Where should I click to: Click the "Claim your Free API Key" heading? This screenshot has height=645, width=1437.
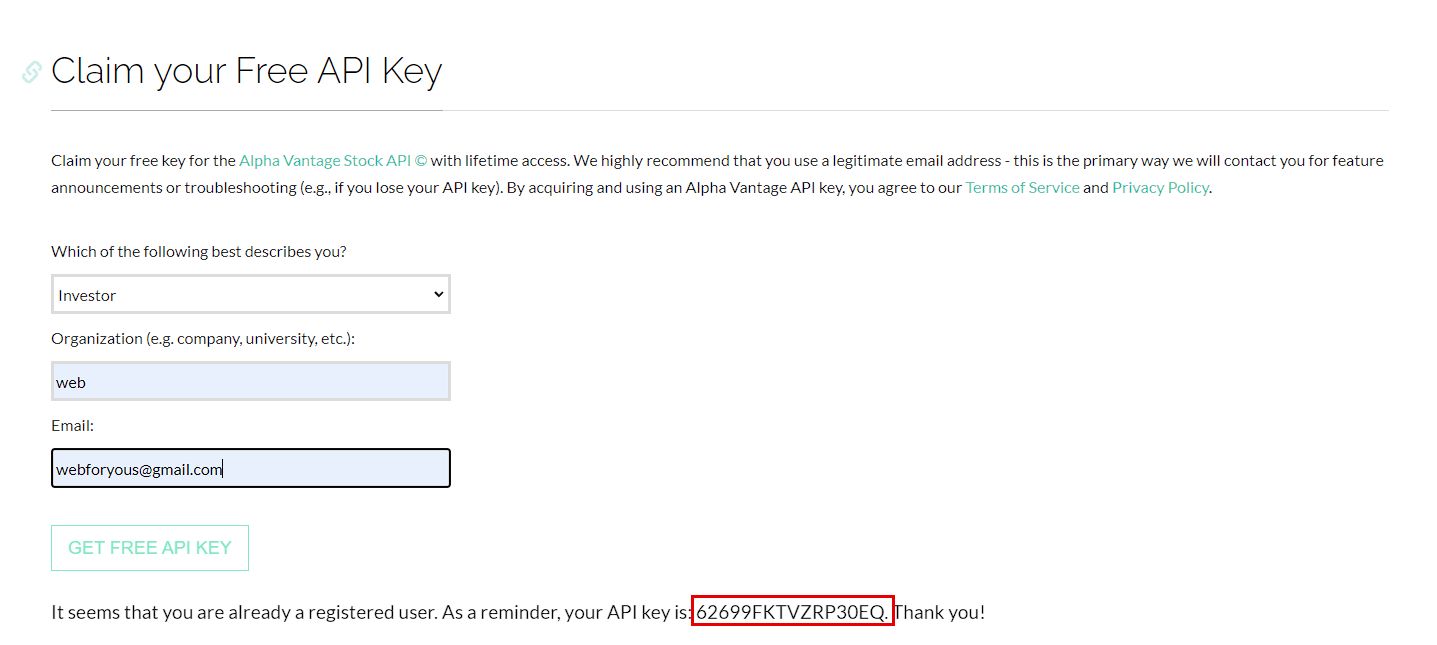246,71
